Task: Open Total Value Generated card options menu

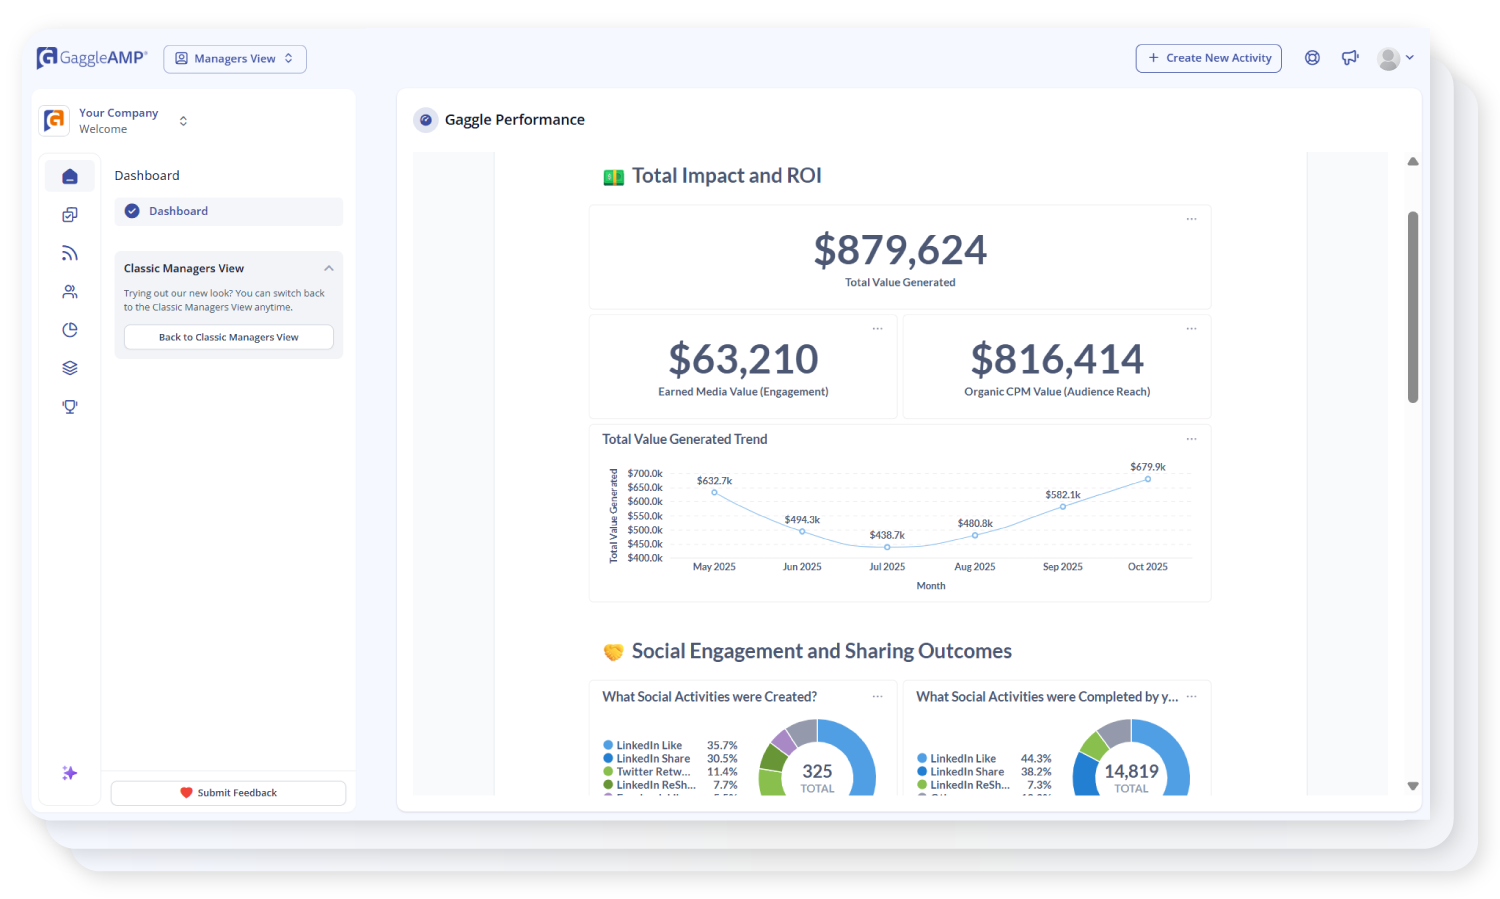Action: [1190, 218]
